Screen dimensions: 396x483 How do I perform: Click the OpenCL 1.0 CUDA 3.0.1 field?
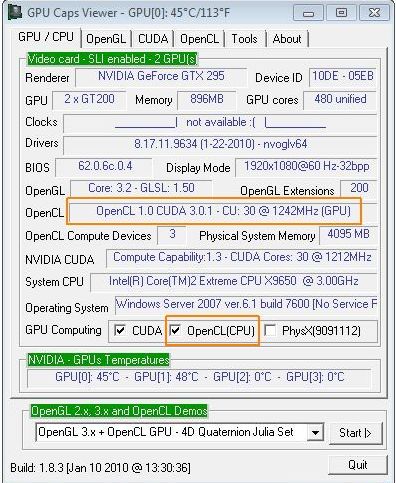[x=223, y=211]
